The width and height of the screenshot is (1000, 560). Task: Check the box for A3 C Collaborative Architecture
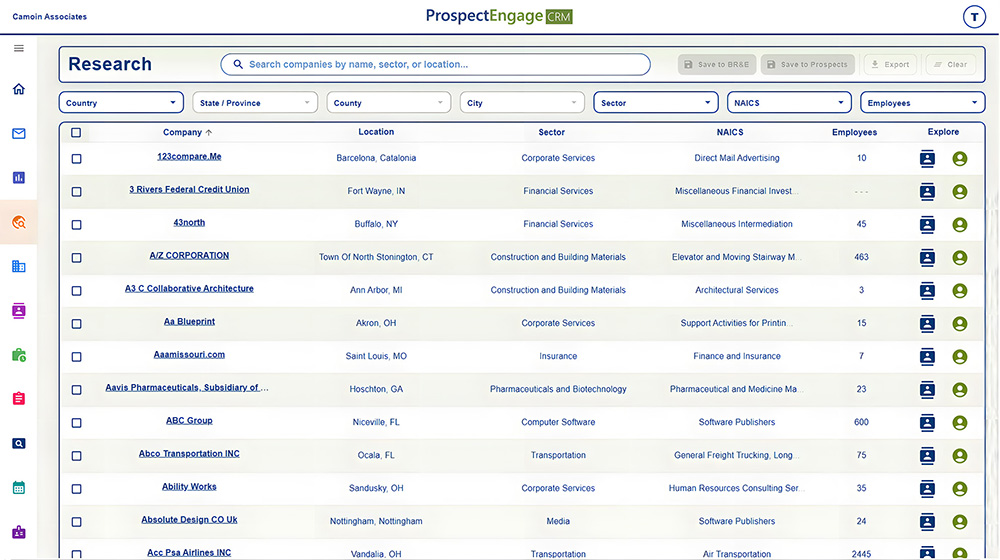coord(77,291)
